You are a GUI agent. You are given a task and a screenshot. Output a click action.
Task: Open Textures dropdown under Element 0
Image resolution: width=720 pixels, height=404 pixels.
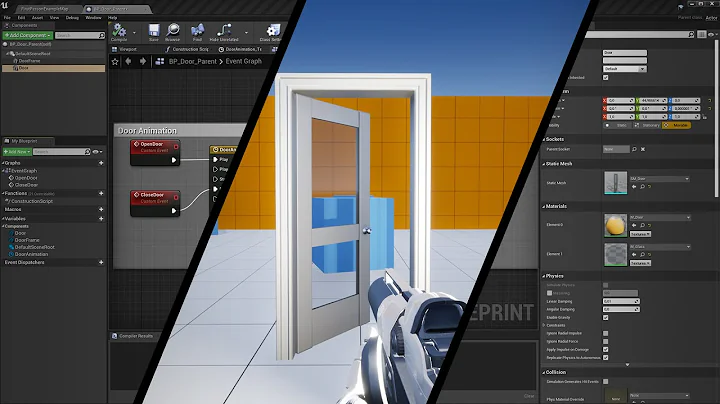[x=640, y=234]
